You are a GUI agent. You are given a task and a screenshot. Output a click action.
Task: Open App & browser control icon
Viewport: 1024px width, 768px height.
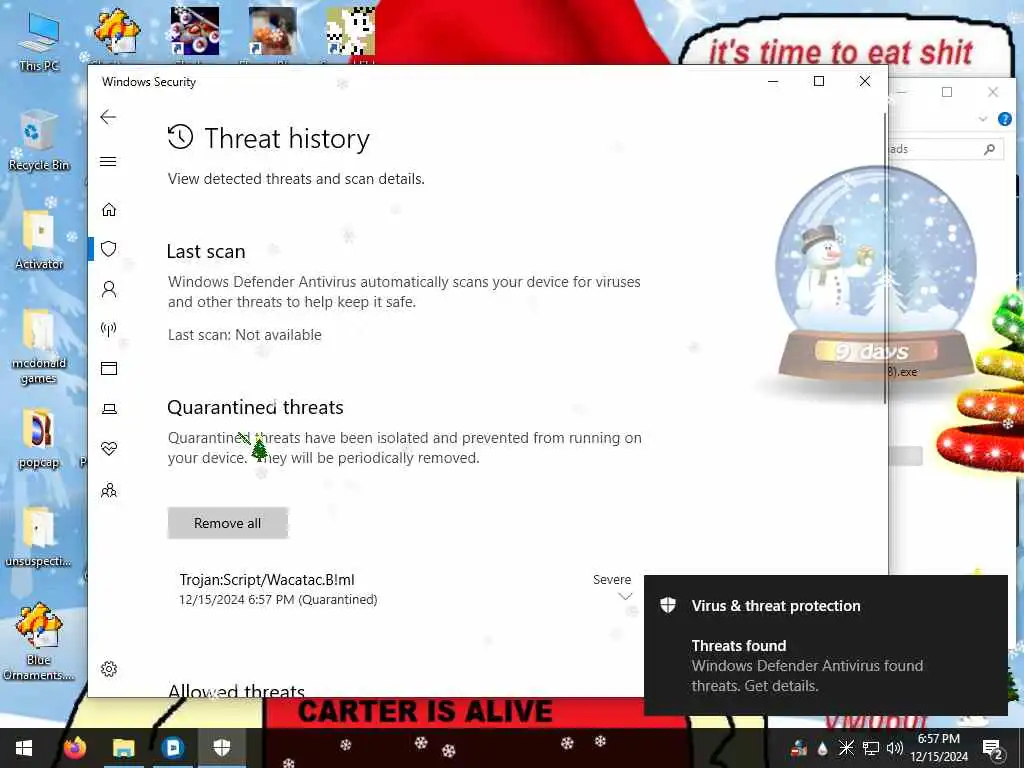(108, 369)
